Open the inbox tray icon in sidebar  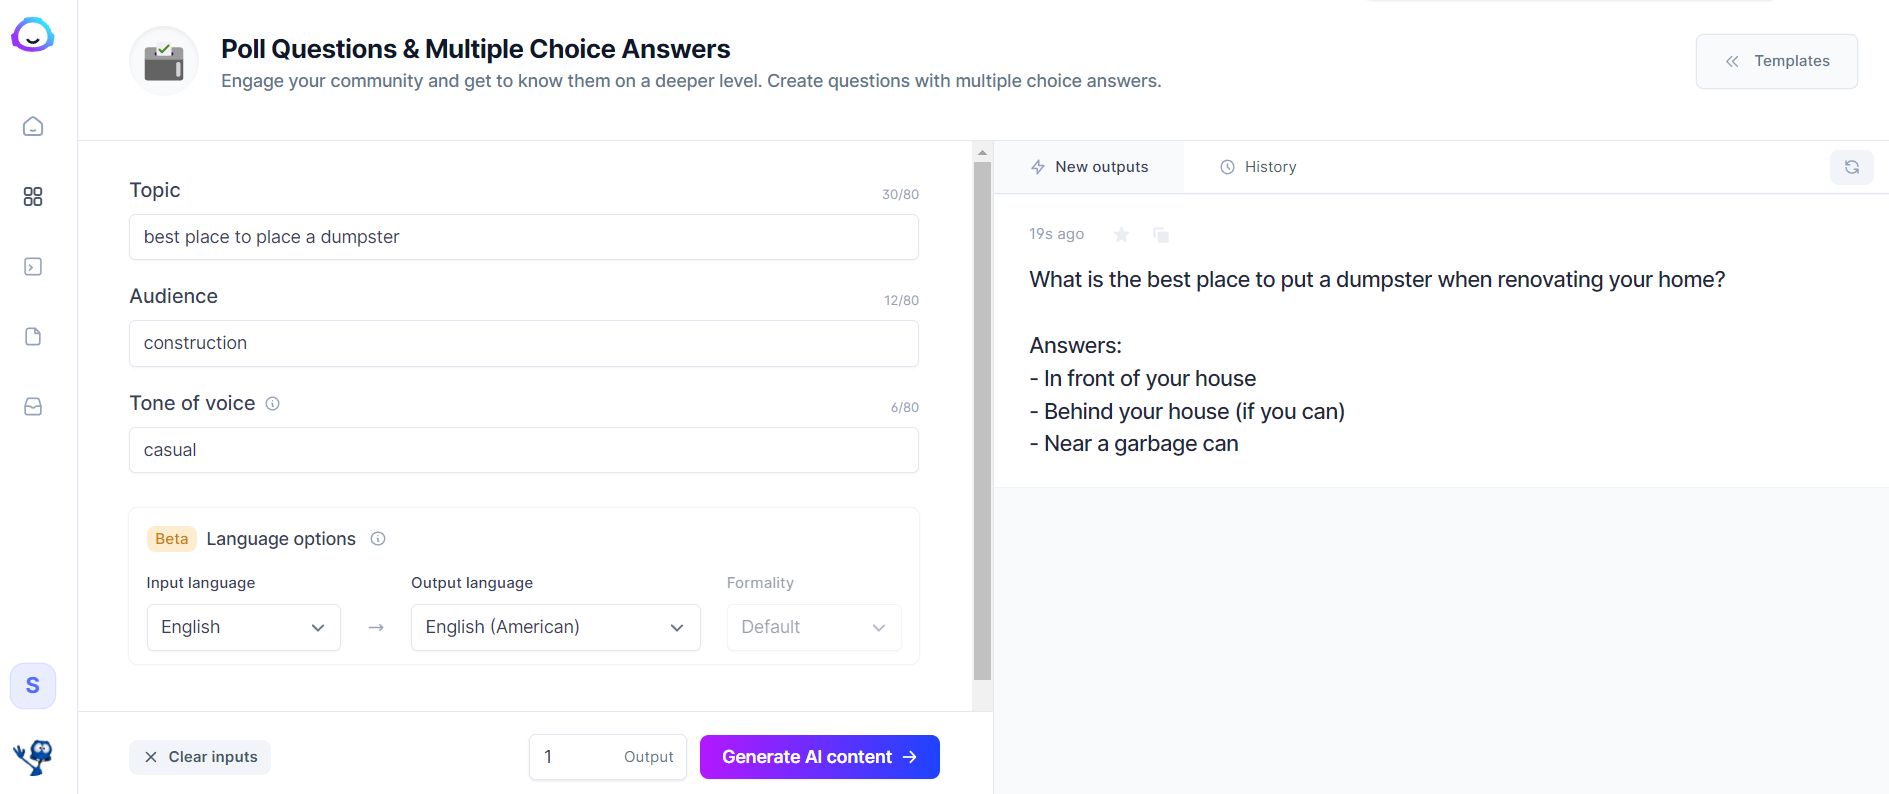(33, 406)
